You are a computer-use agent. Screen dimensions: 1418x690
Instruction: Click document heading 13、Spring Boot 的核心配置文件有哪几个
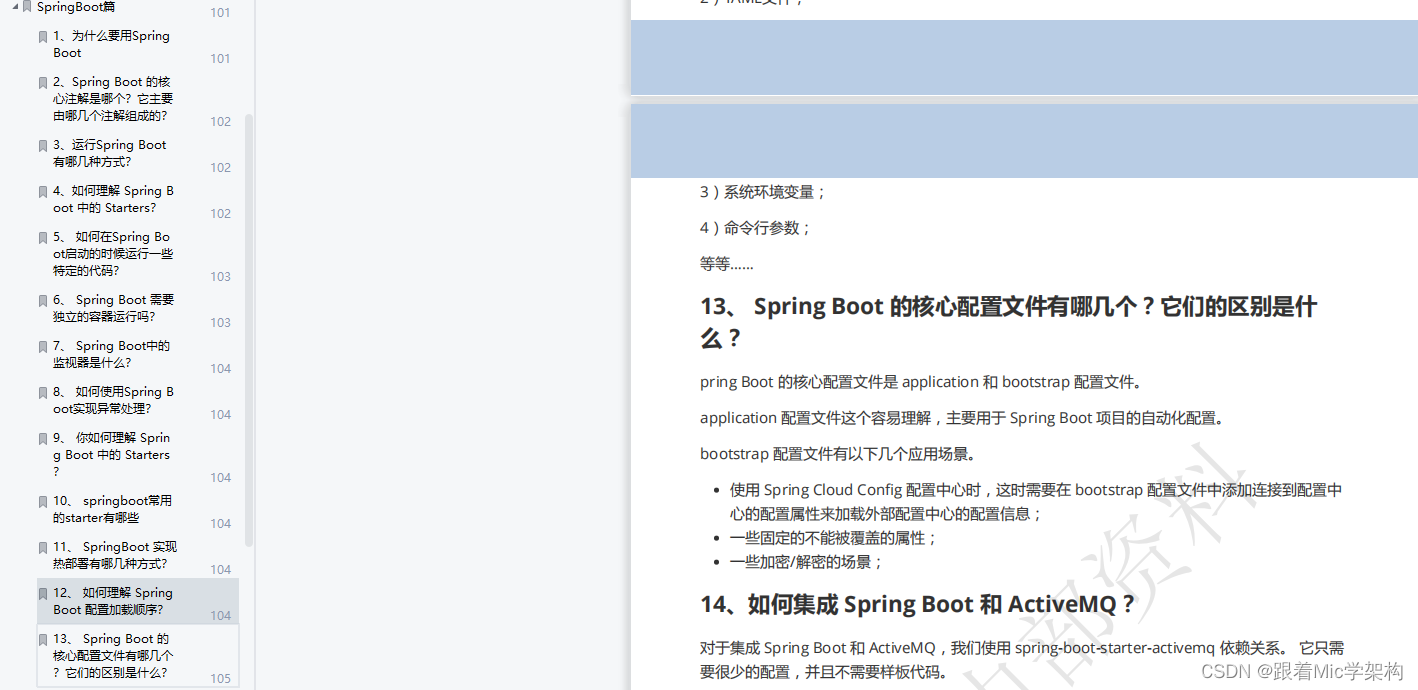coord(1008,322)
